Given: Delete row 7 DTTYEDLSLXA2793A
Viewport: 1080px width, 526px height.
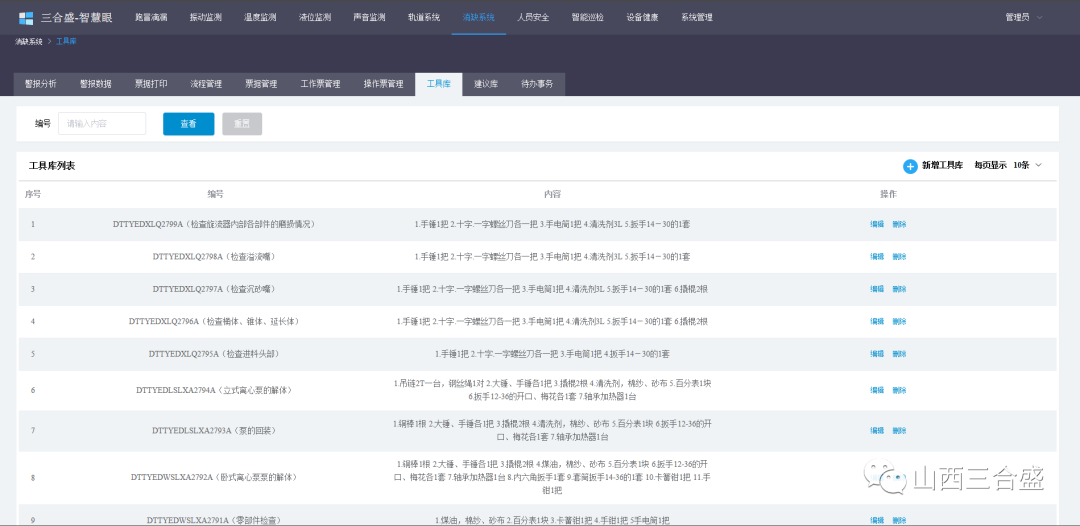Looking at the screenshot, I should click(900, 430).
